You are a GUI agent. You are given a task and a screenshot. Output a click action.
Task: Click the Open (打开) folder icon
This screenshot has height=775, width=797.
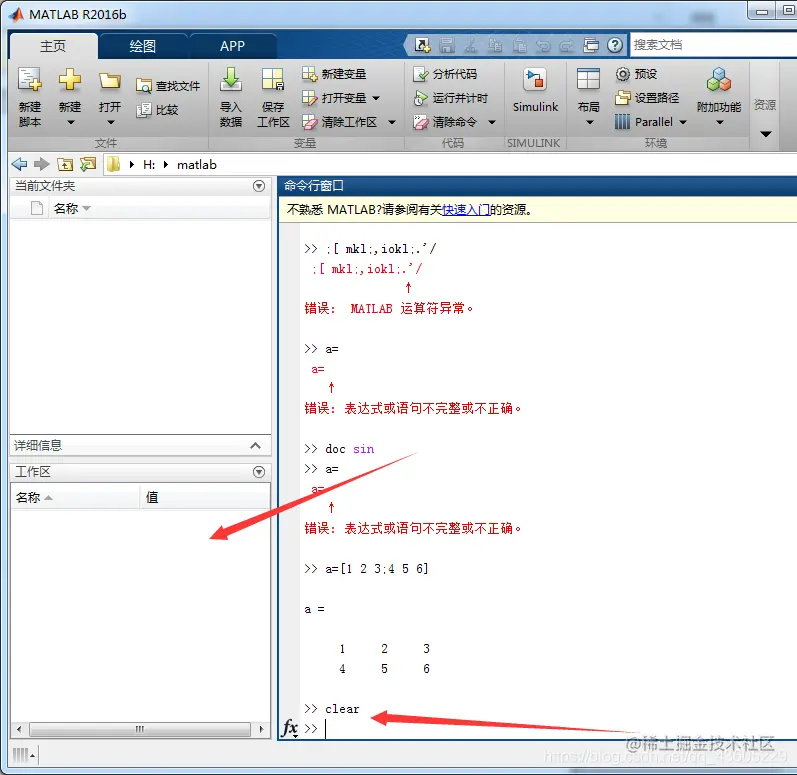pos(110,80)
